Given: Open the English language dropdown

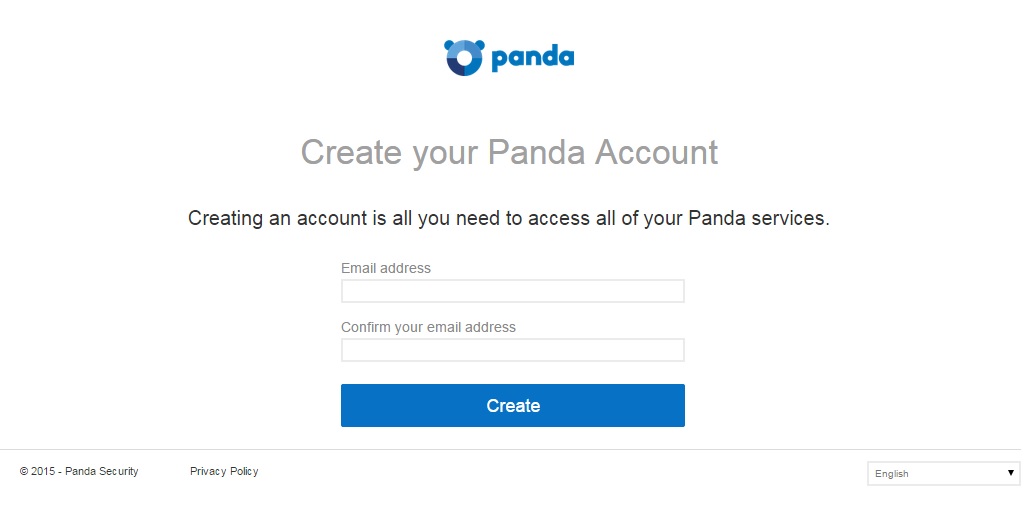Looking at the screenshot, I should point(943,473).
